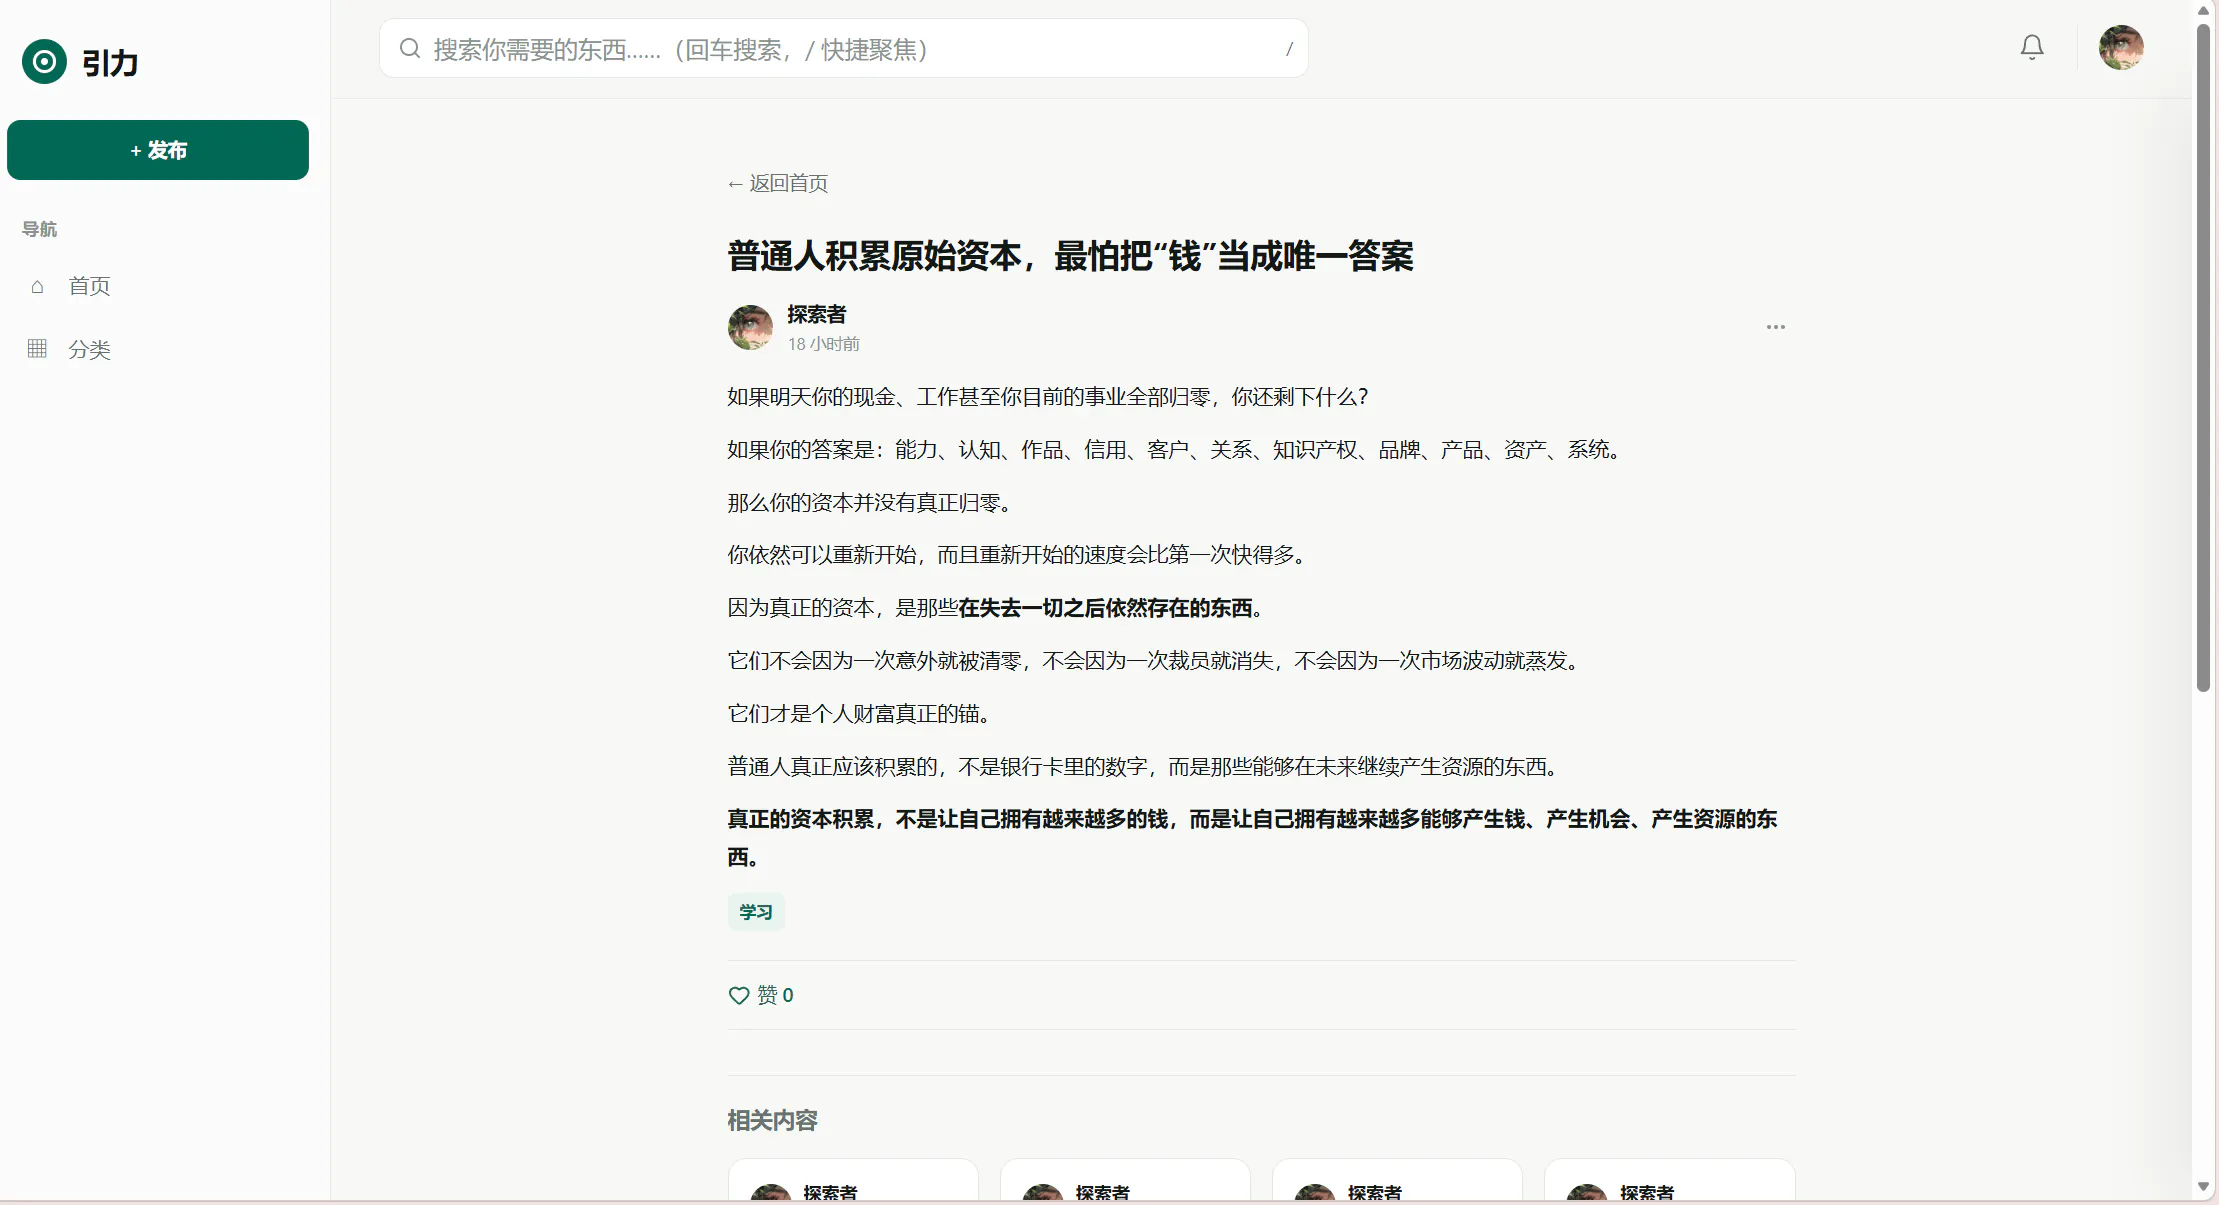Open the three-dot post options menu
The width and height of the screenshot is (2219, 1205).
click(1775, 327)
